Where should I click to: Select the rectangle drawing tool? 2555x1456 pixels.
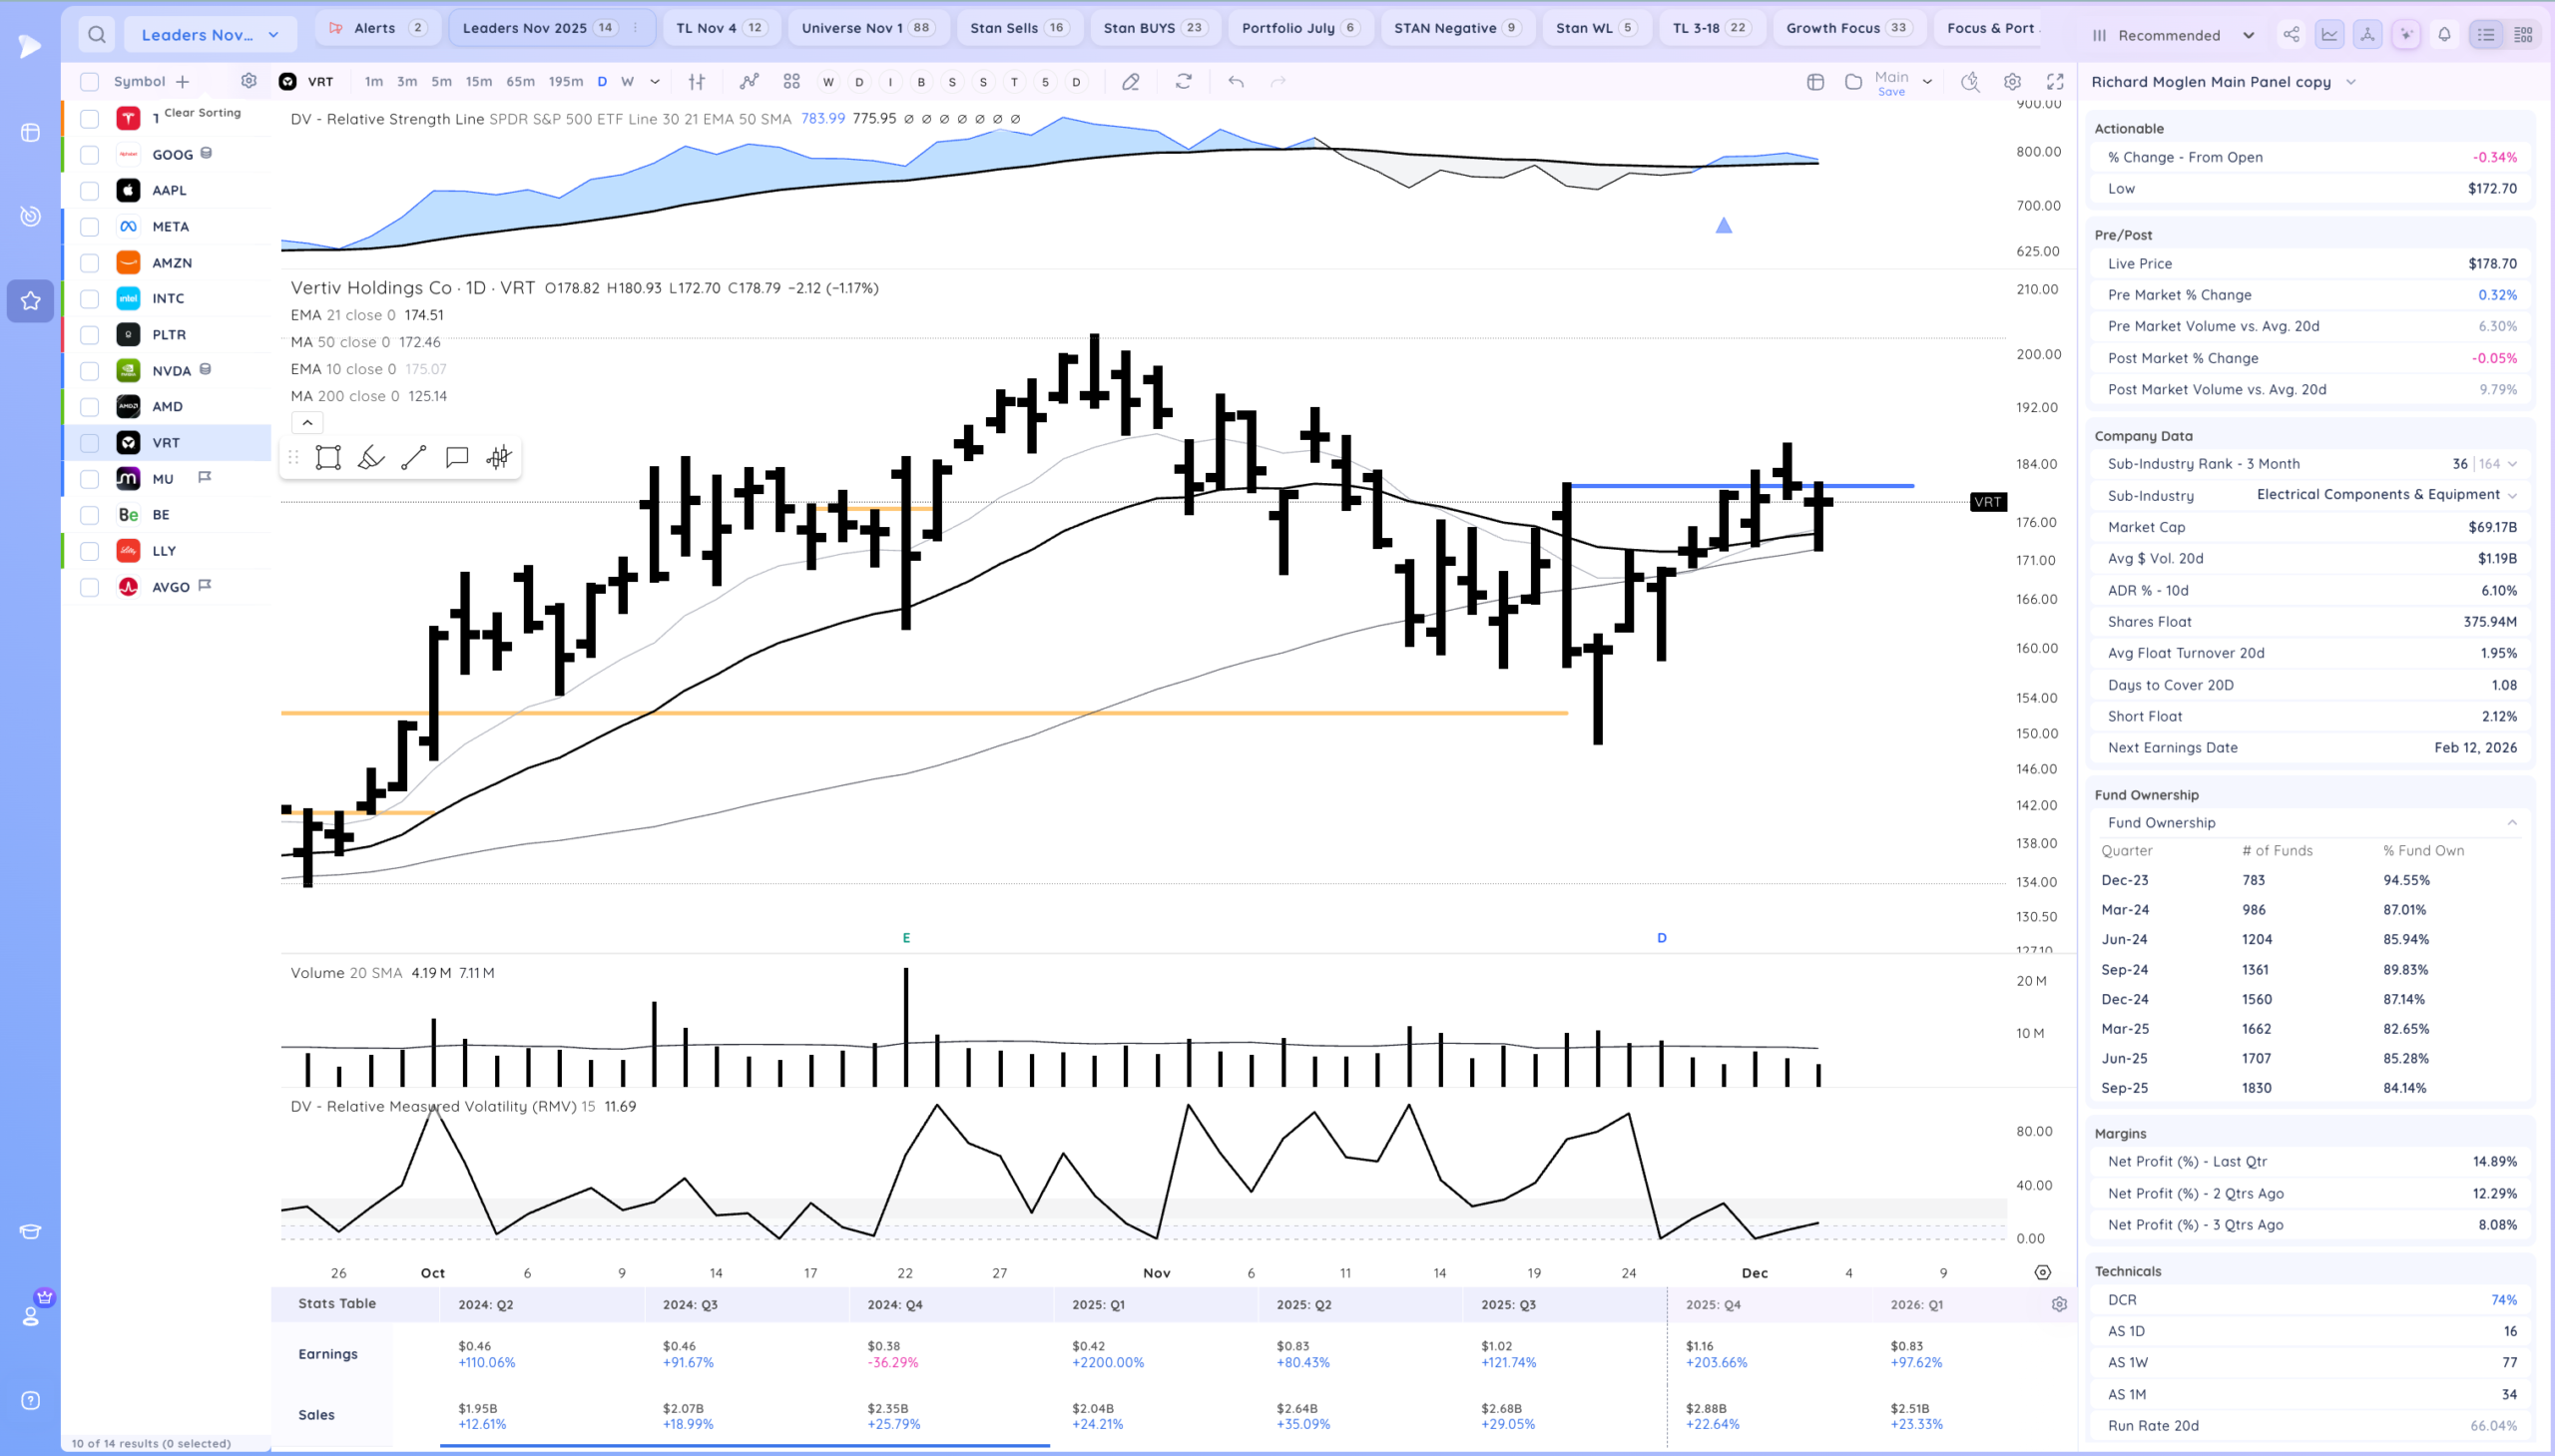pos(328,458)
